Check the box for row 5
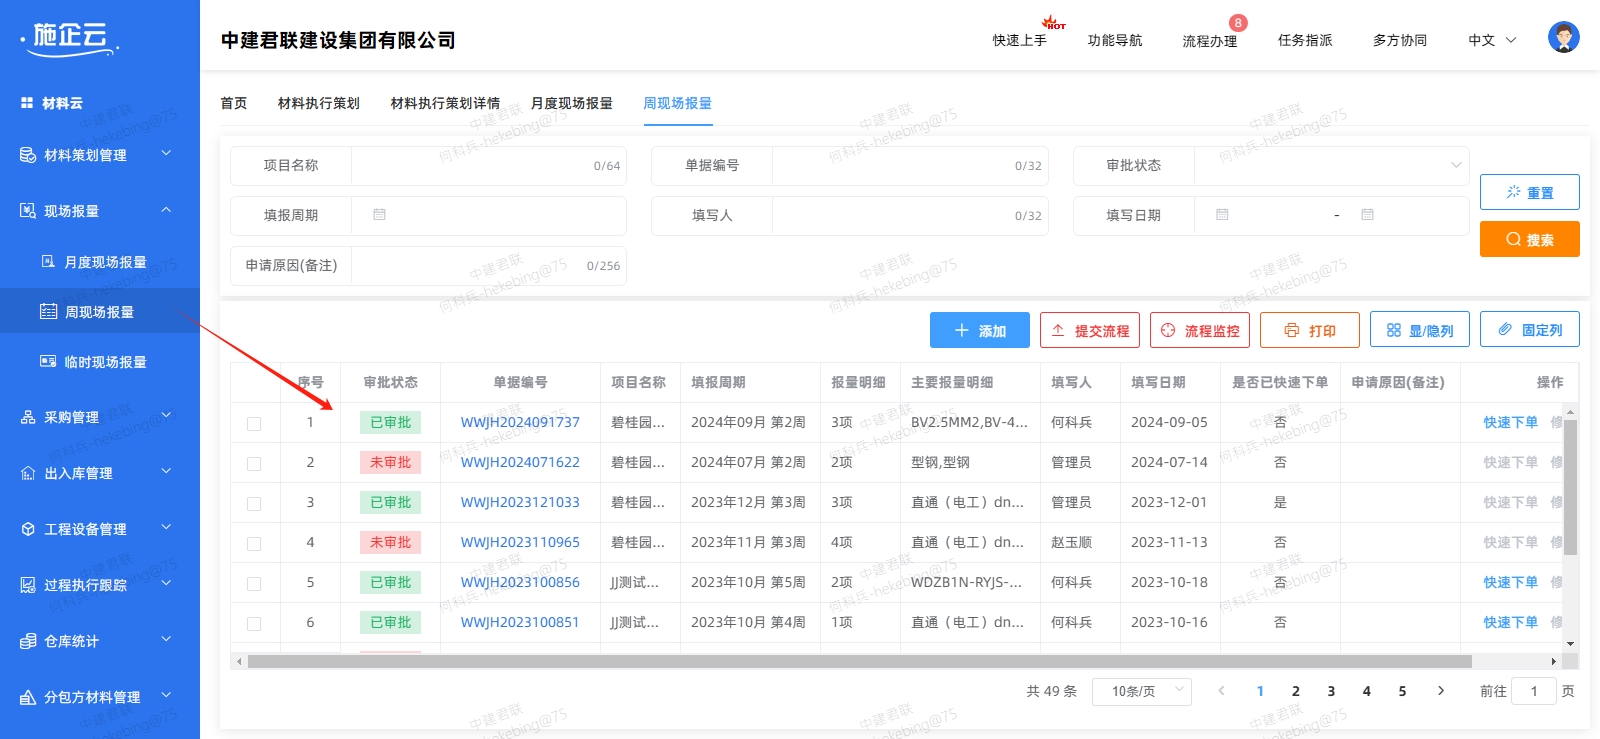1600x739 pixels. [x=254, y=584]
